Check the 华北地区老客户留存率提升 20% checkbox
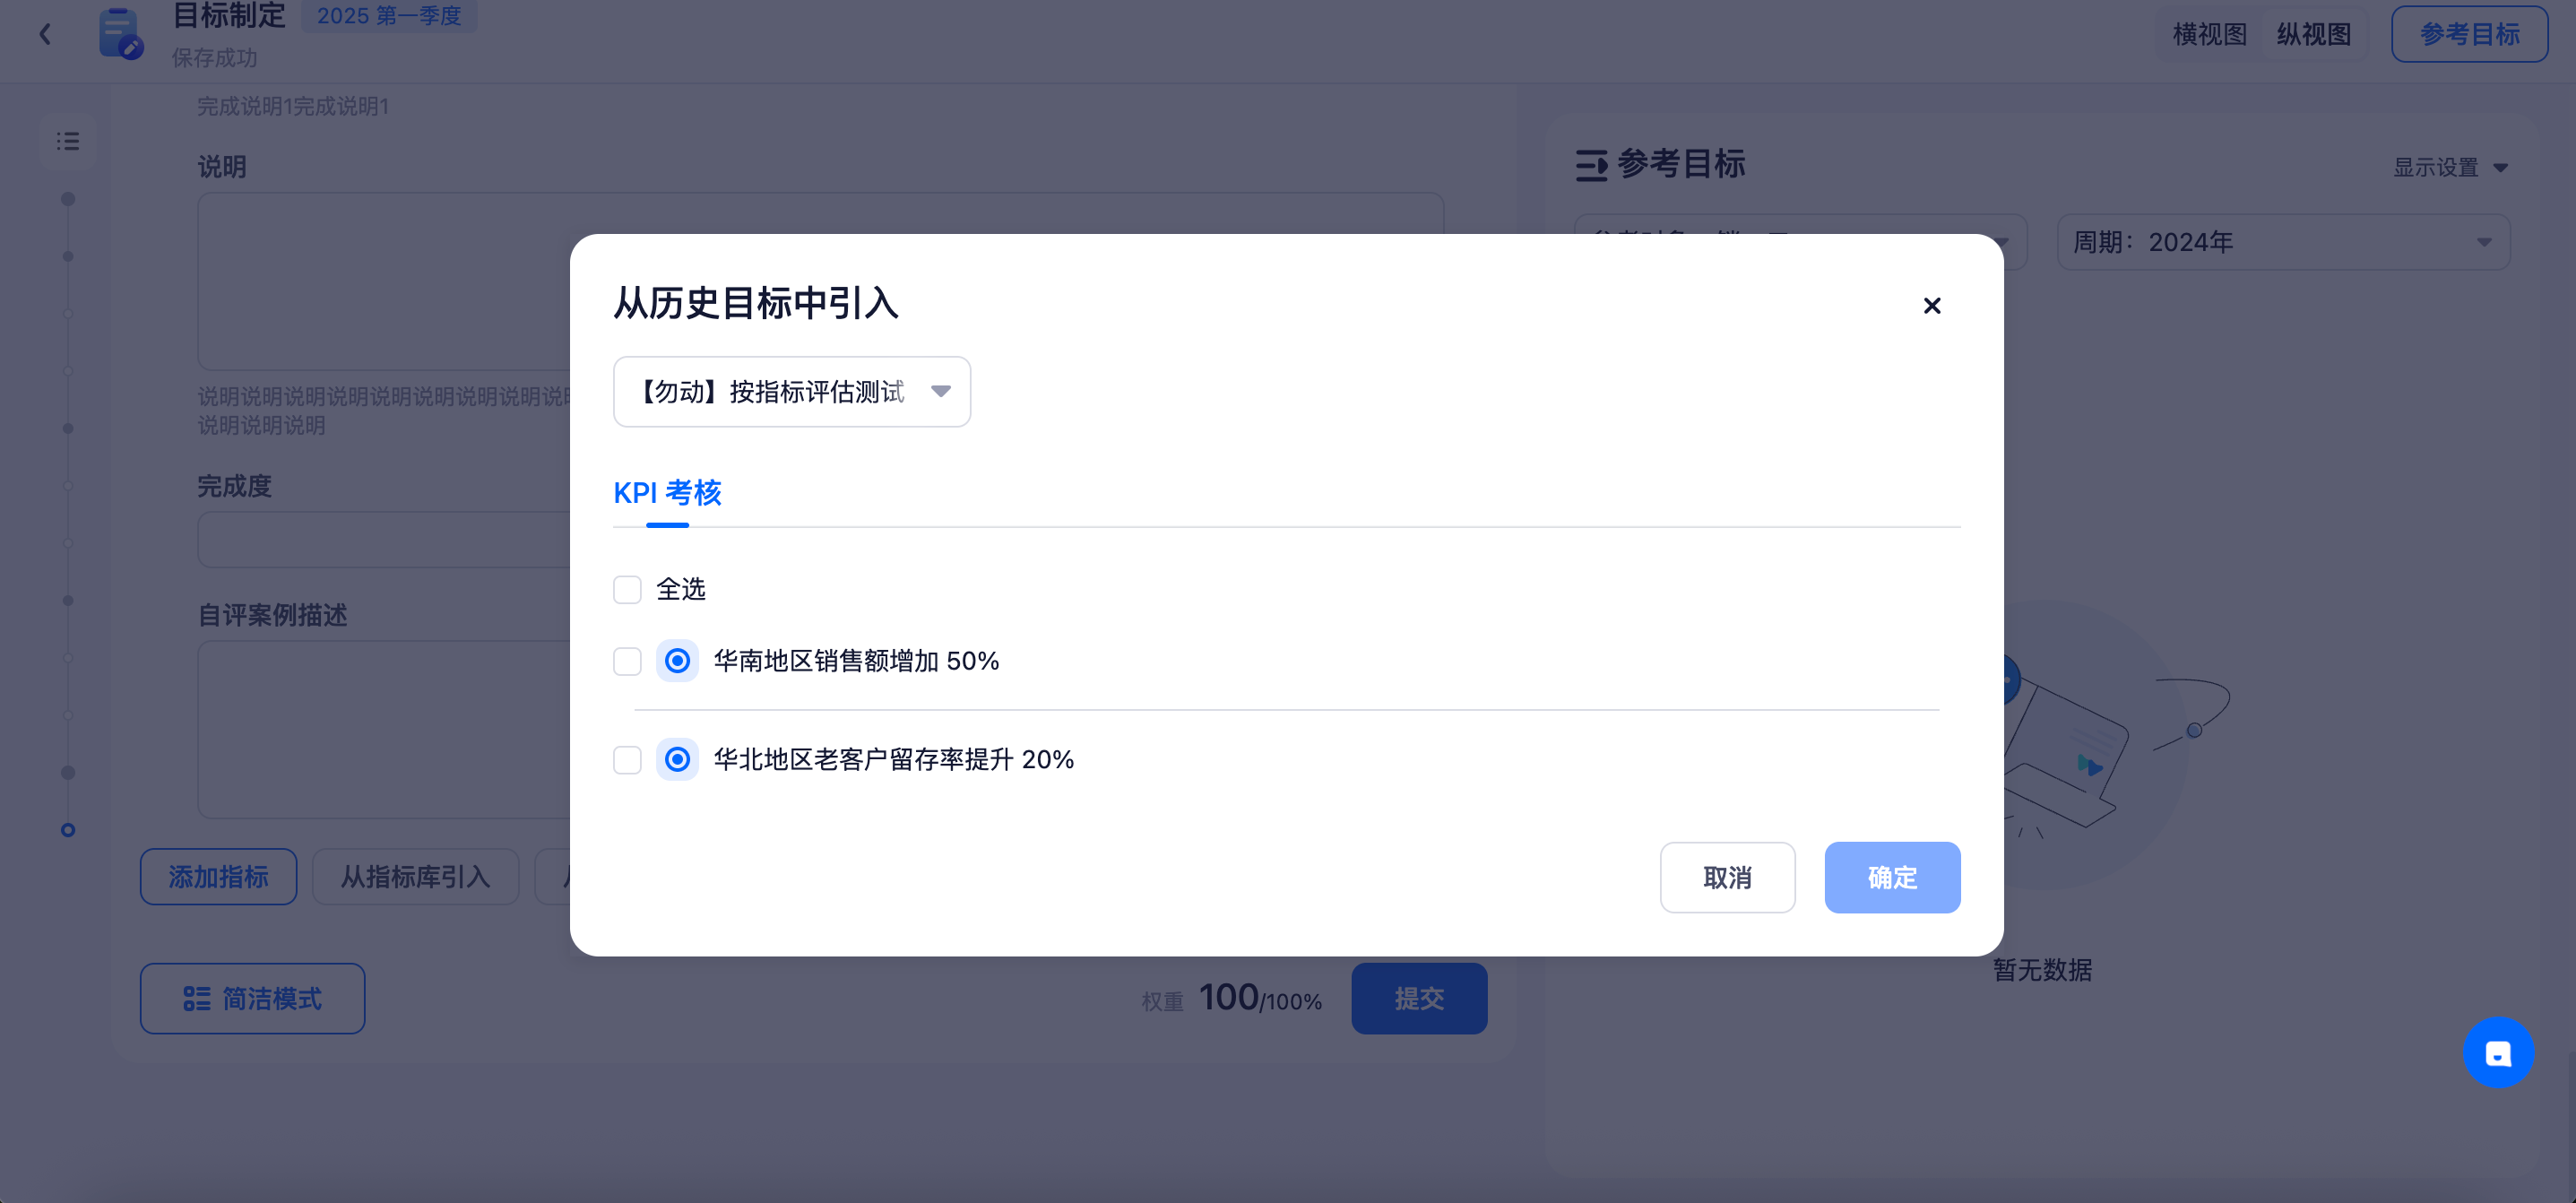2576x1203 pixels. pos(627,760)
